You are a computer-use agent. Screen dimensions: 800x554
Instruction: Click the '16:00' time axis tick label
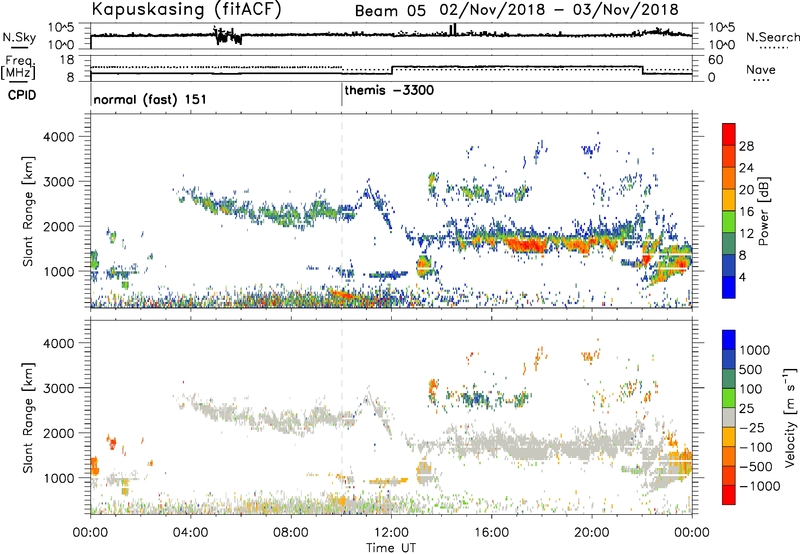pyautogui.click(x=491, y=533)
